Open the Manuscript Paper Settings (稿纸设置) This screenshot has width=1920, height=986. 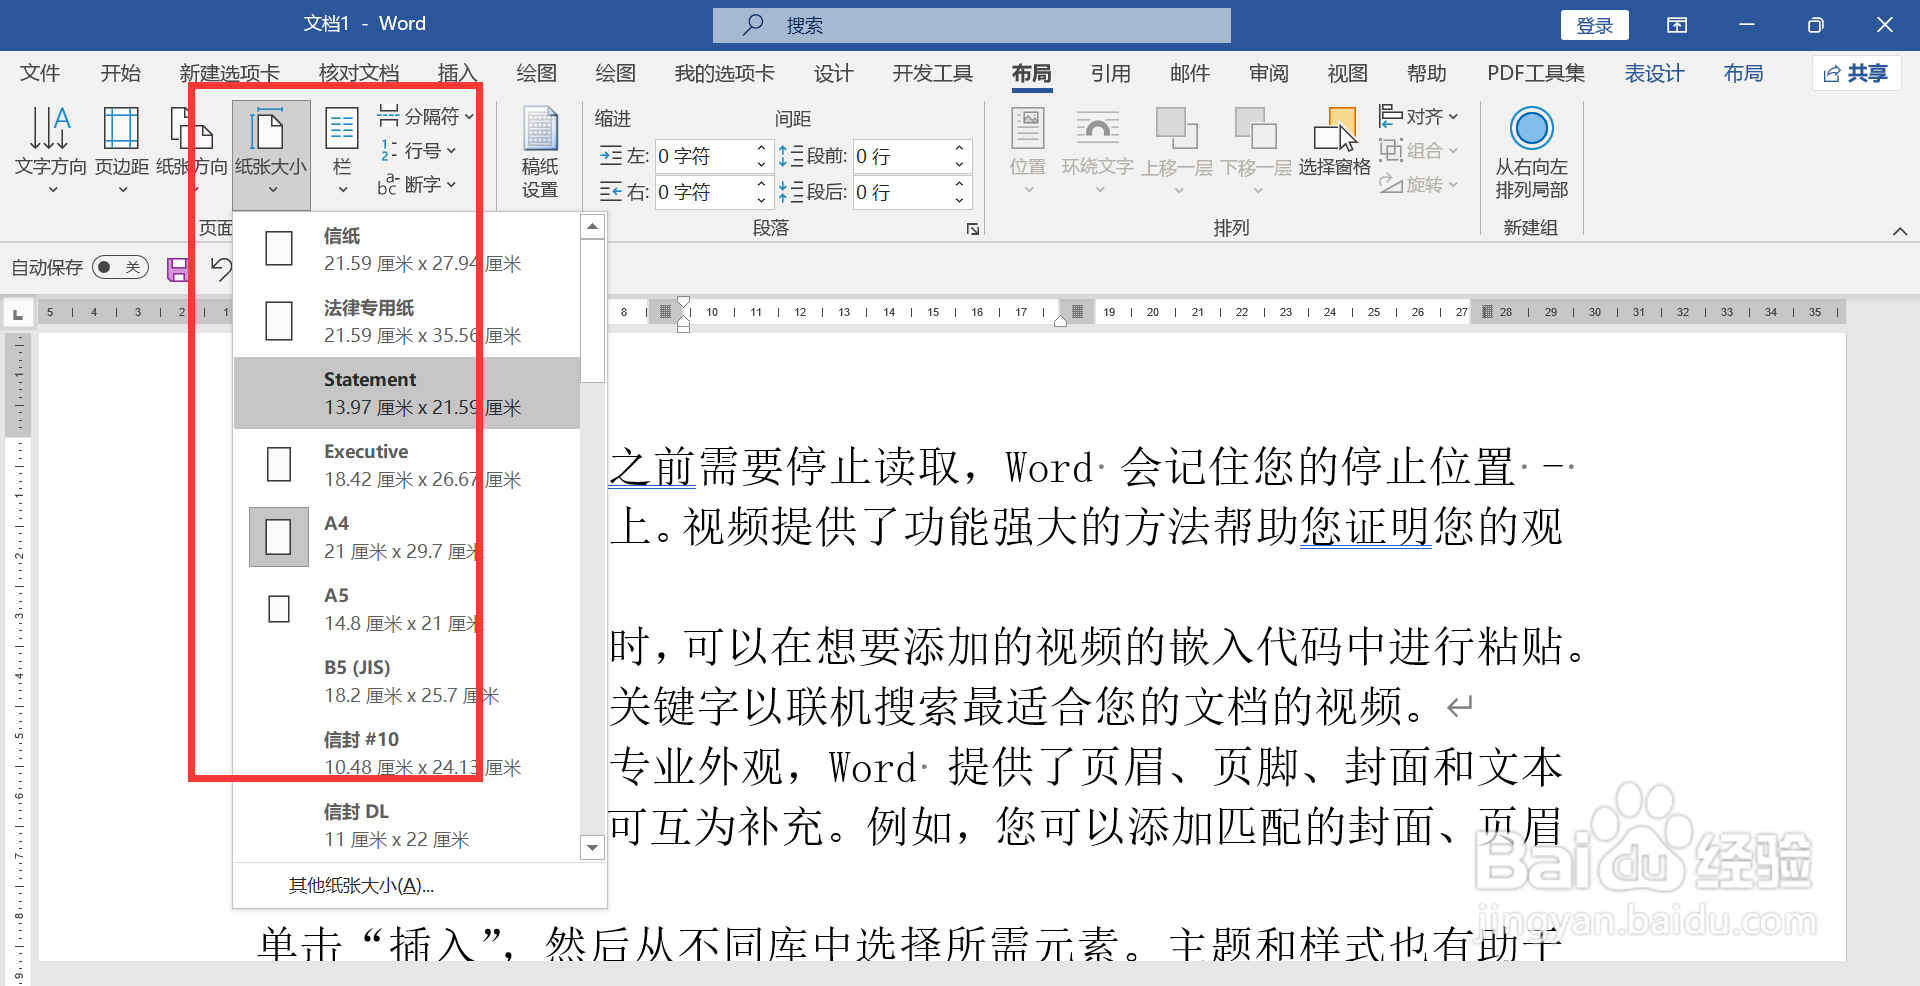[x=540, y=152]
